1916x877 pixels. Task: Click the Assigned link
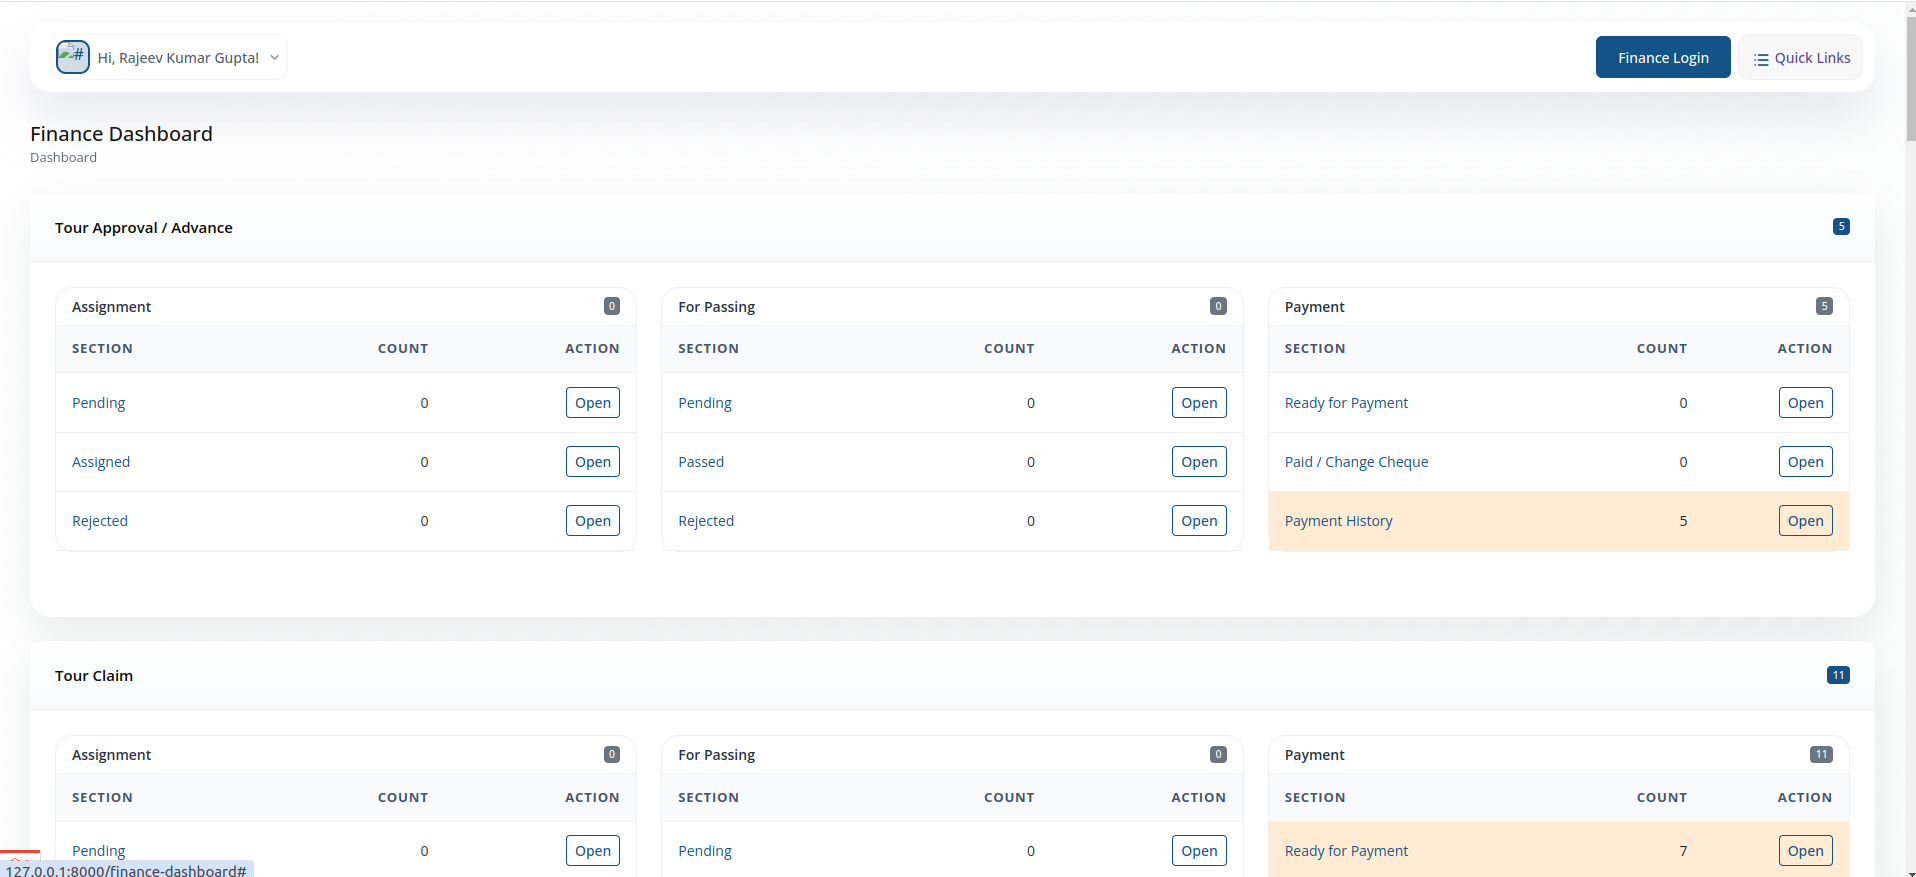pos(101,462)
